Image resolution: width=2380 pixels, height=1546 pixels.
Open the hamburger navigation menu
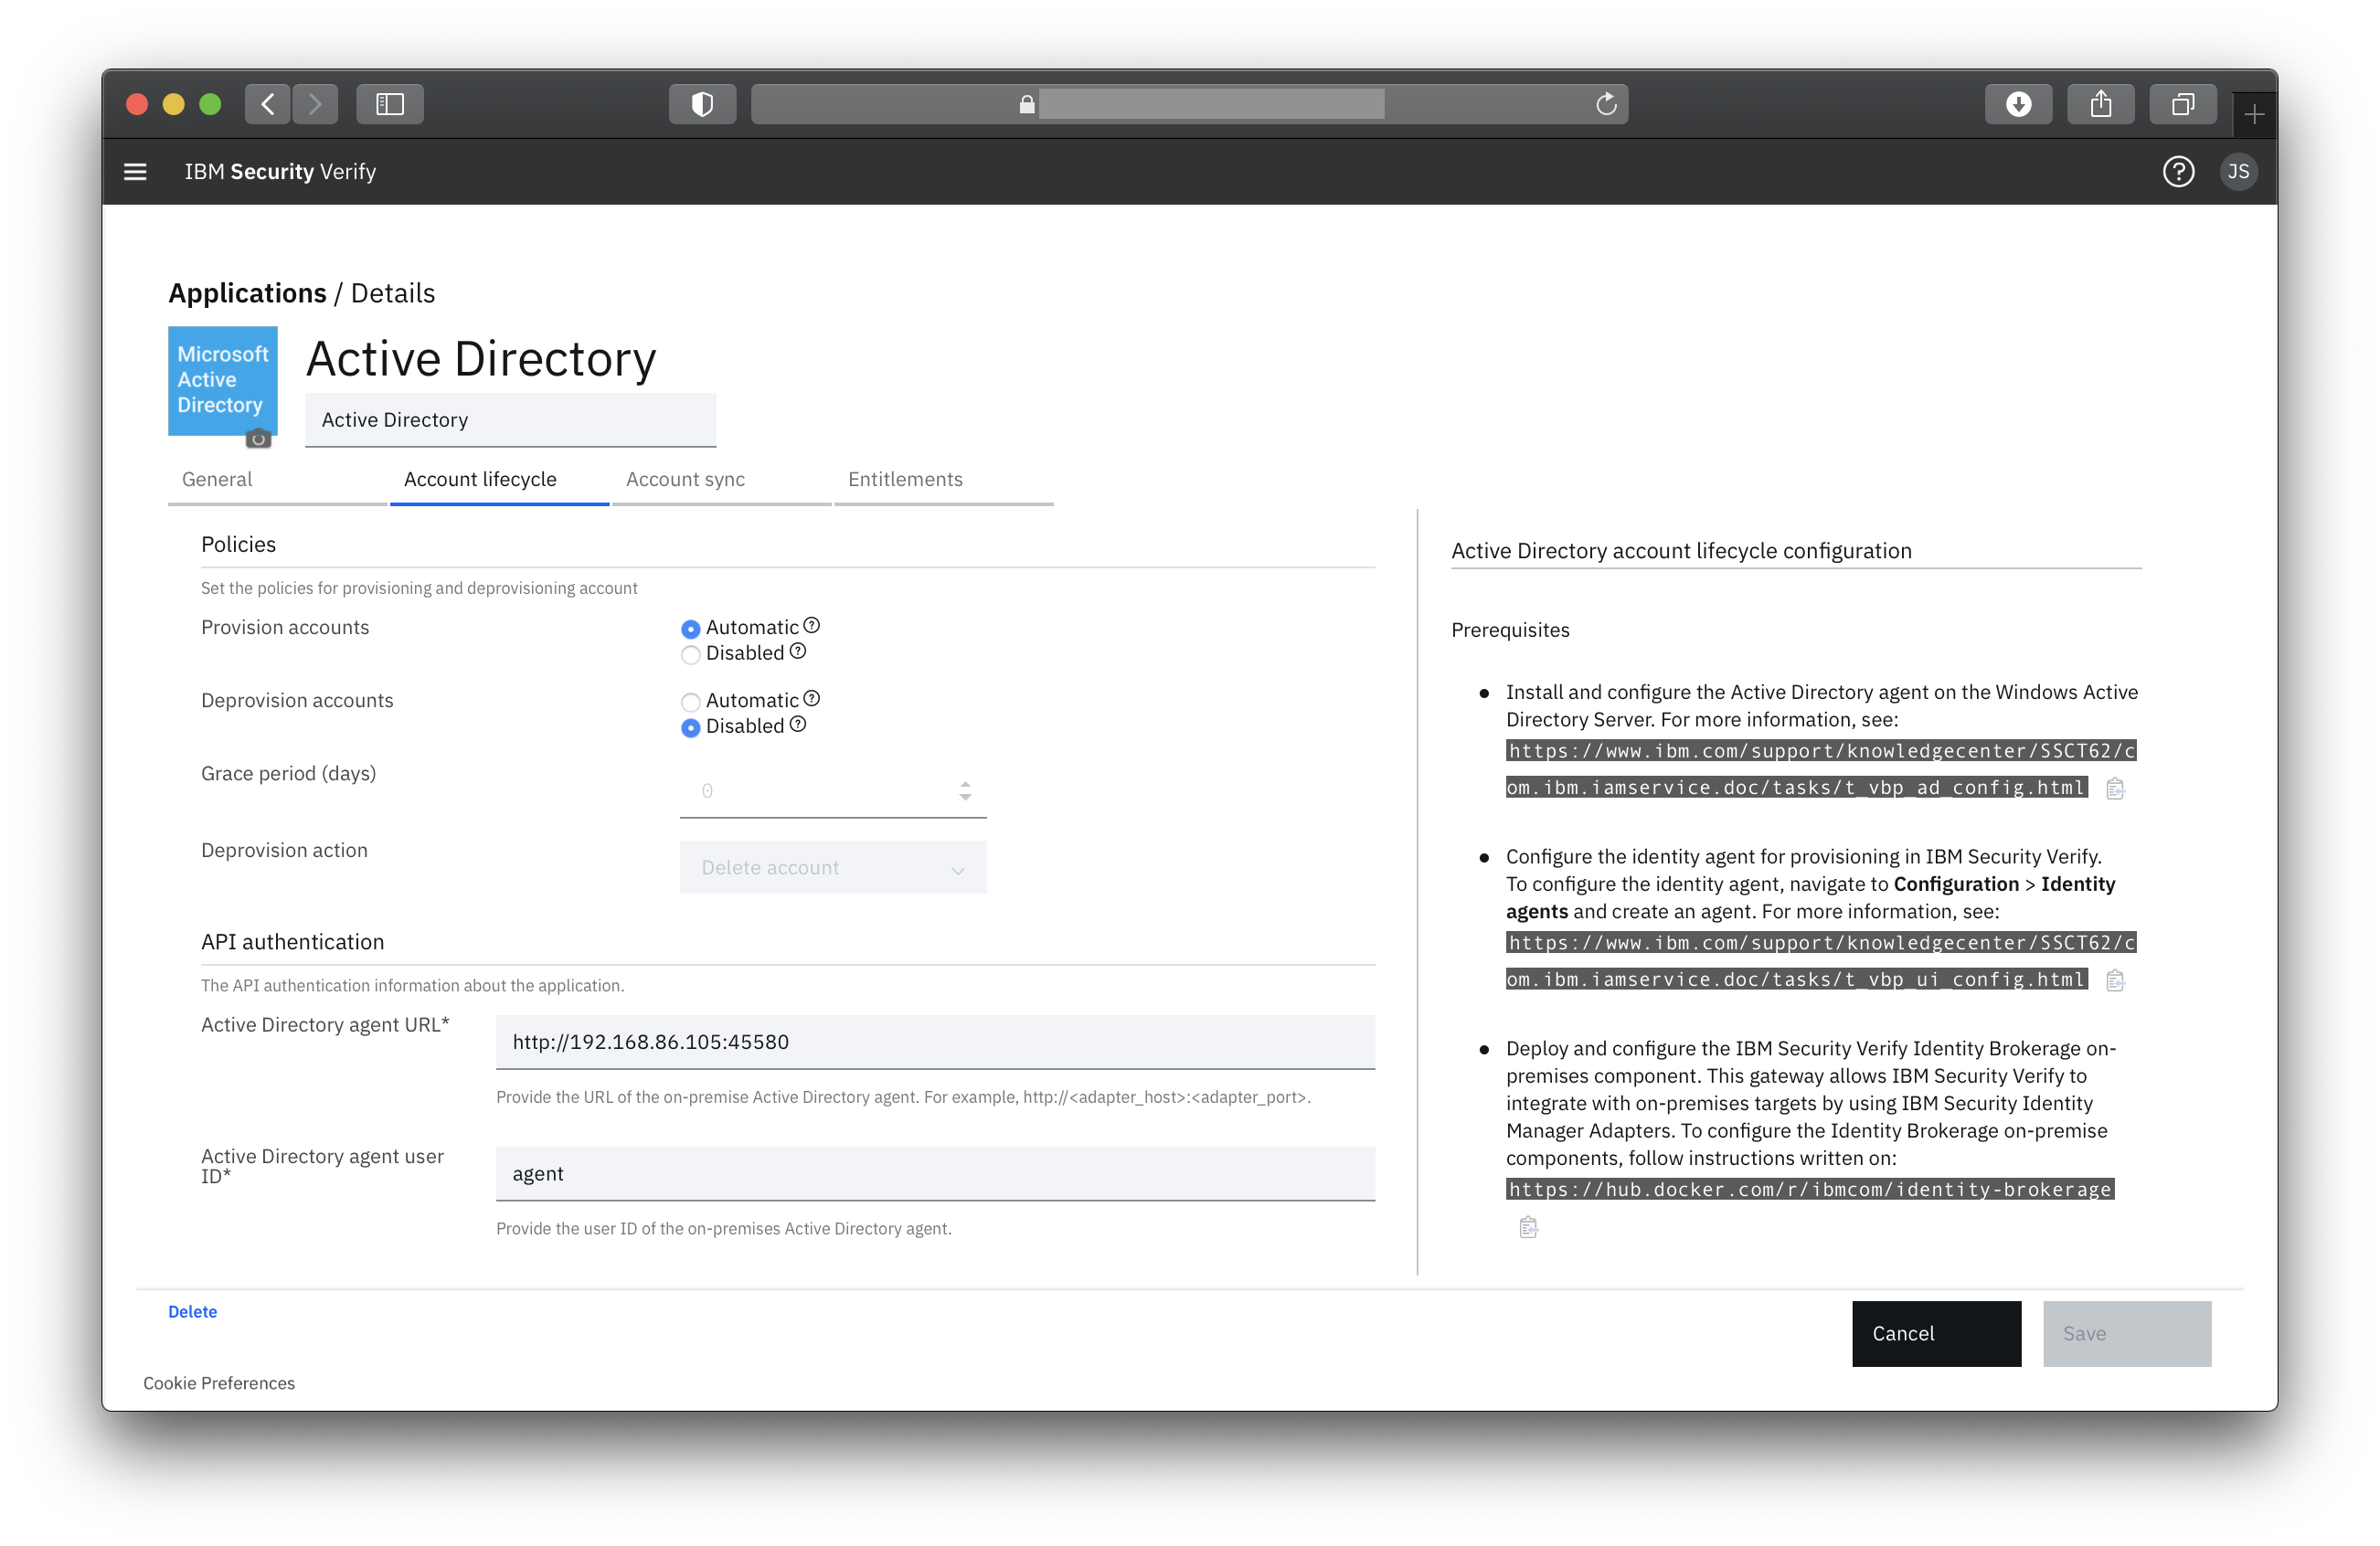(x=135, y=172)
